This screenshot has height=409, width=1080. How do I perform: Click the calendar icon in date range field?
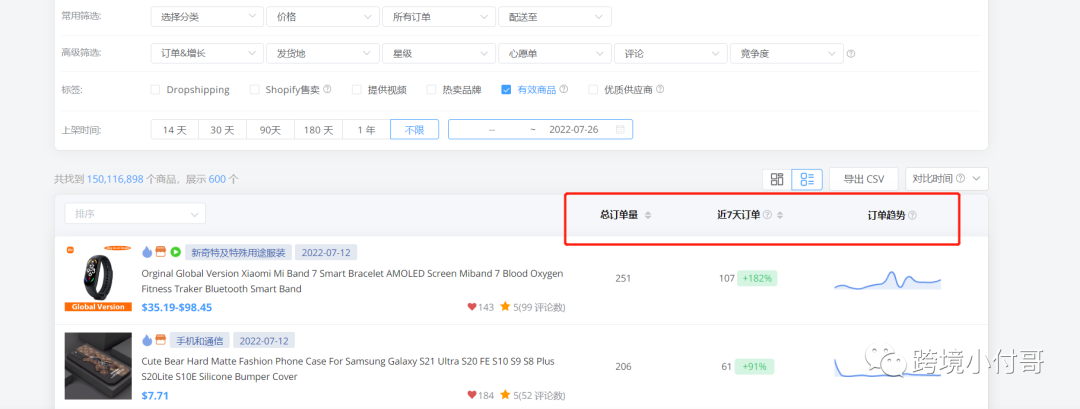620,129
